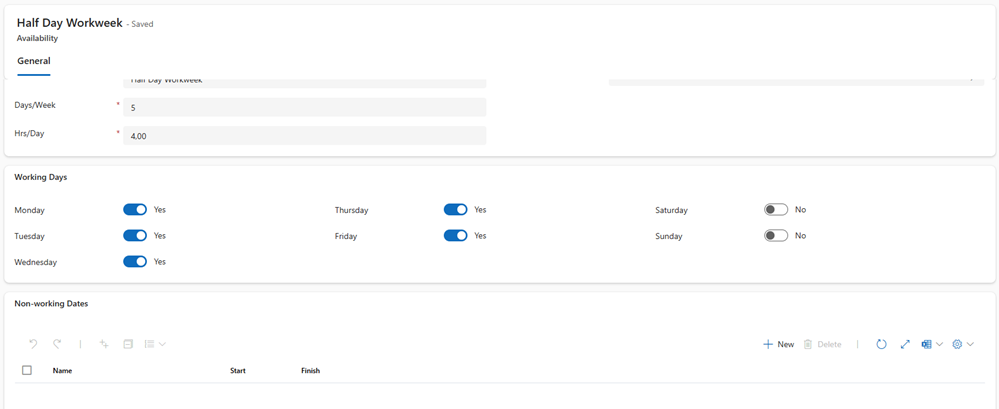The width and height of the screenshot is (999, 409).
Task: Click the form view icon in grid toolbar
Action: click(128, 344)
